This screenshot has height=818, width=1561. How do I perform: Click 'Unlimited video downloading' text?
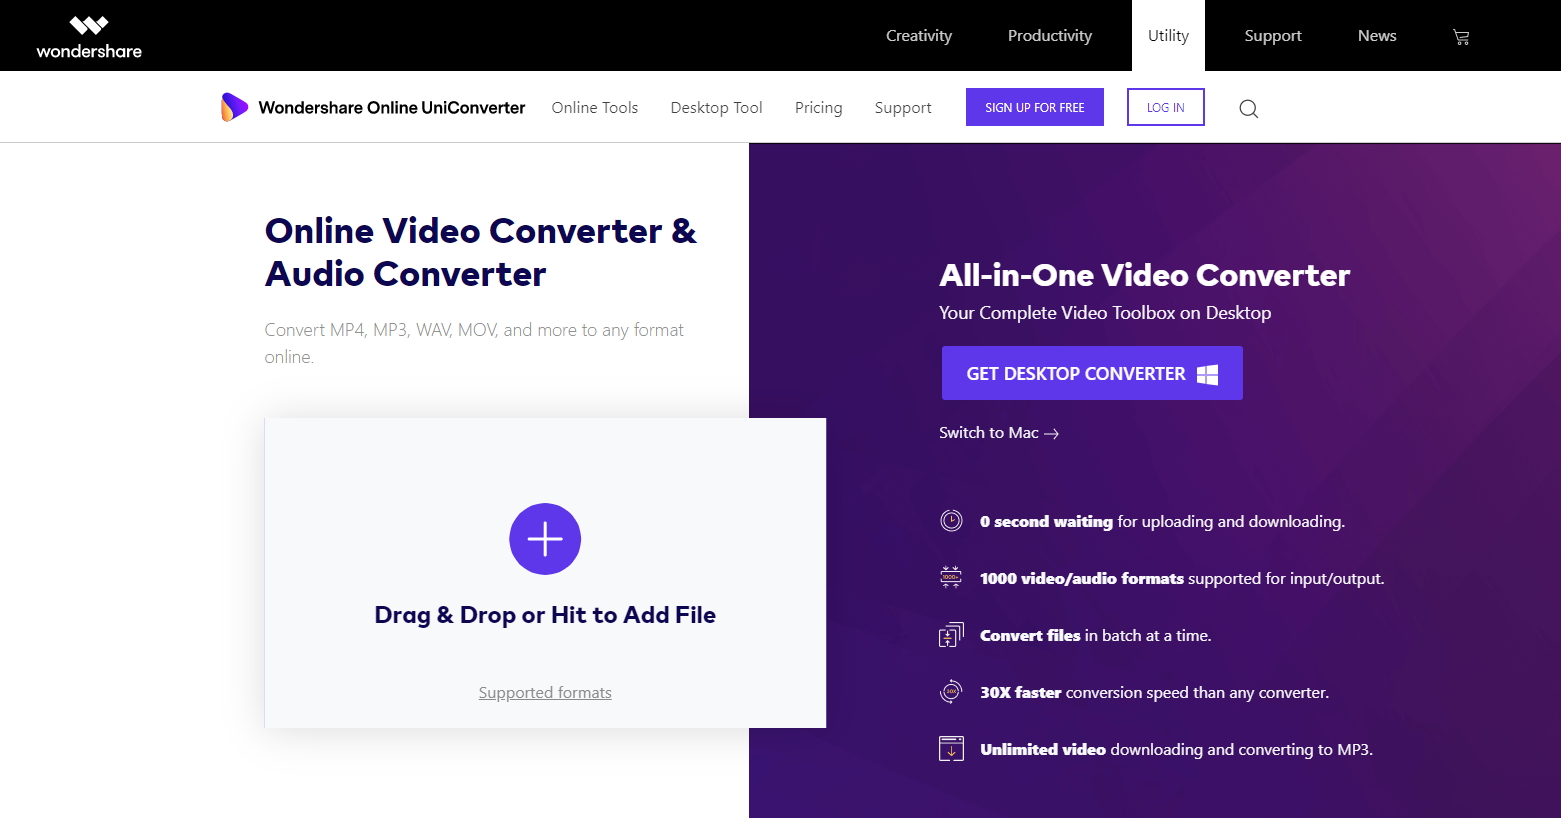(1176, 749)
